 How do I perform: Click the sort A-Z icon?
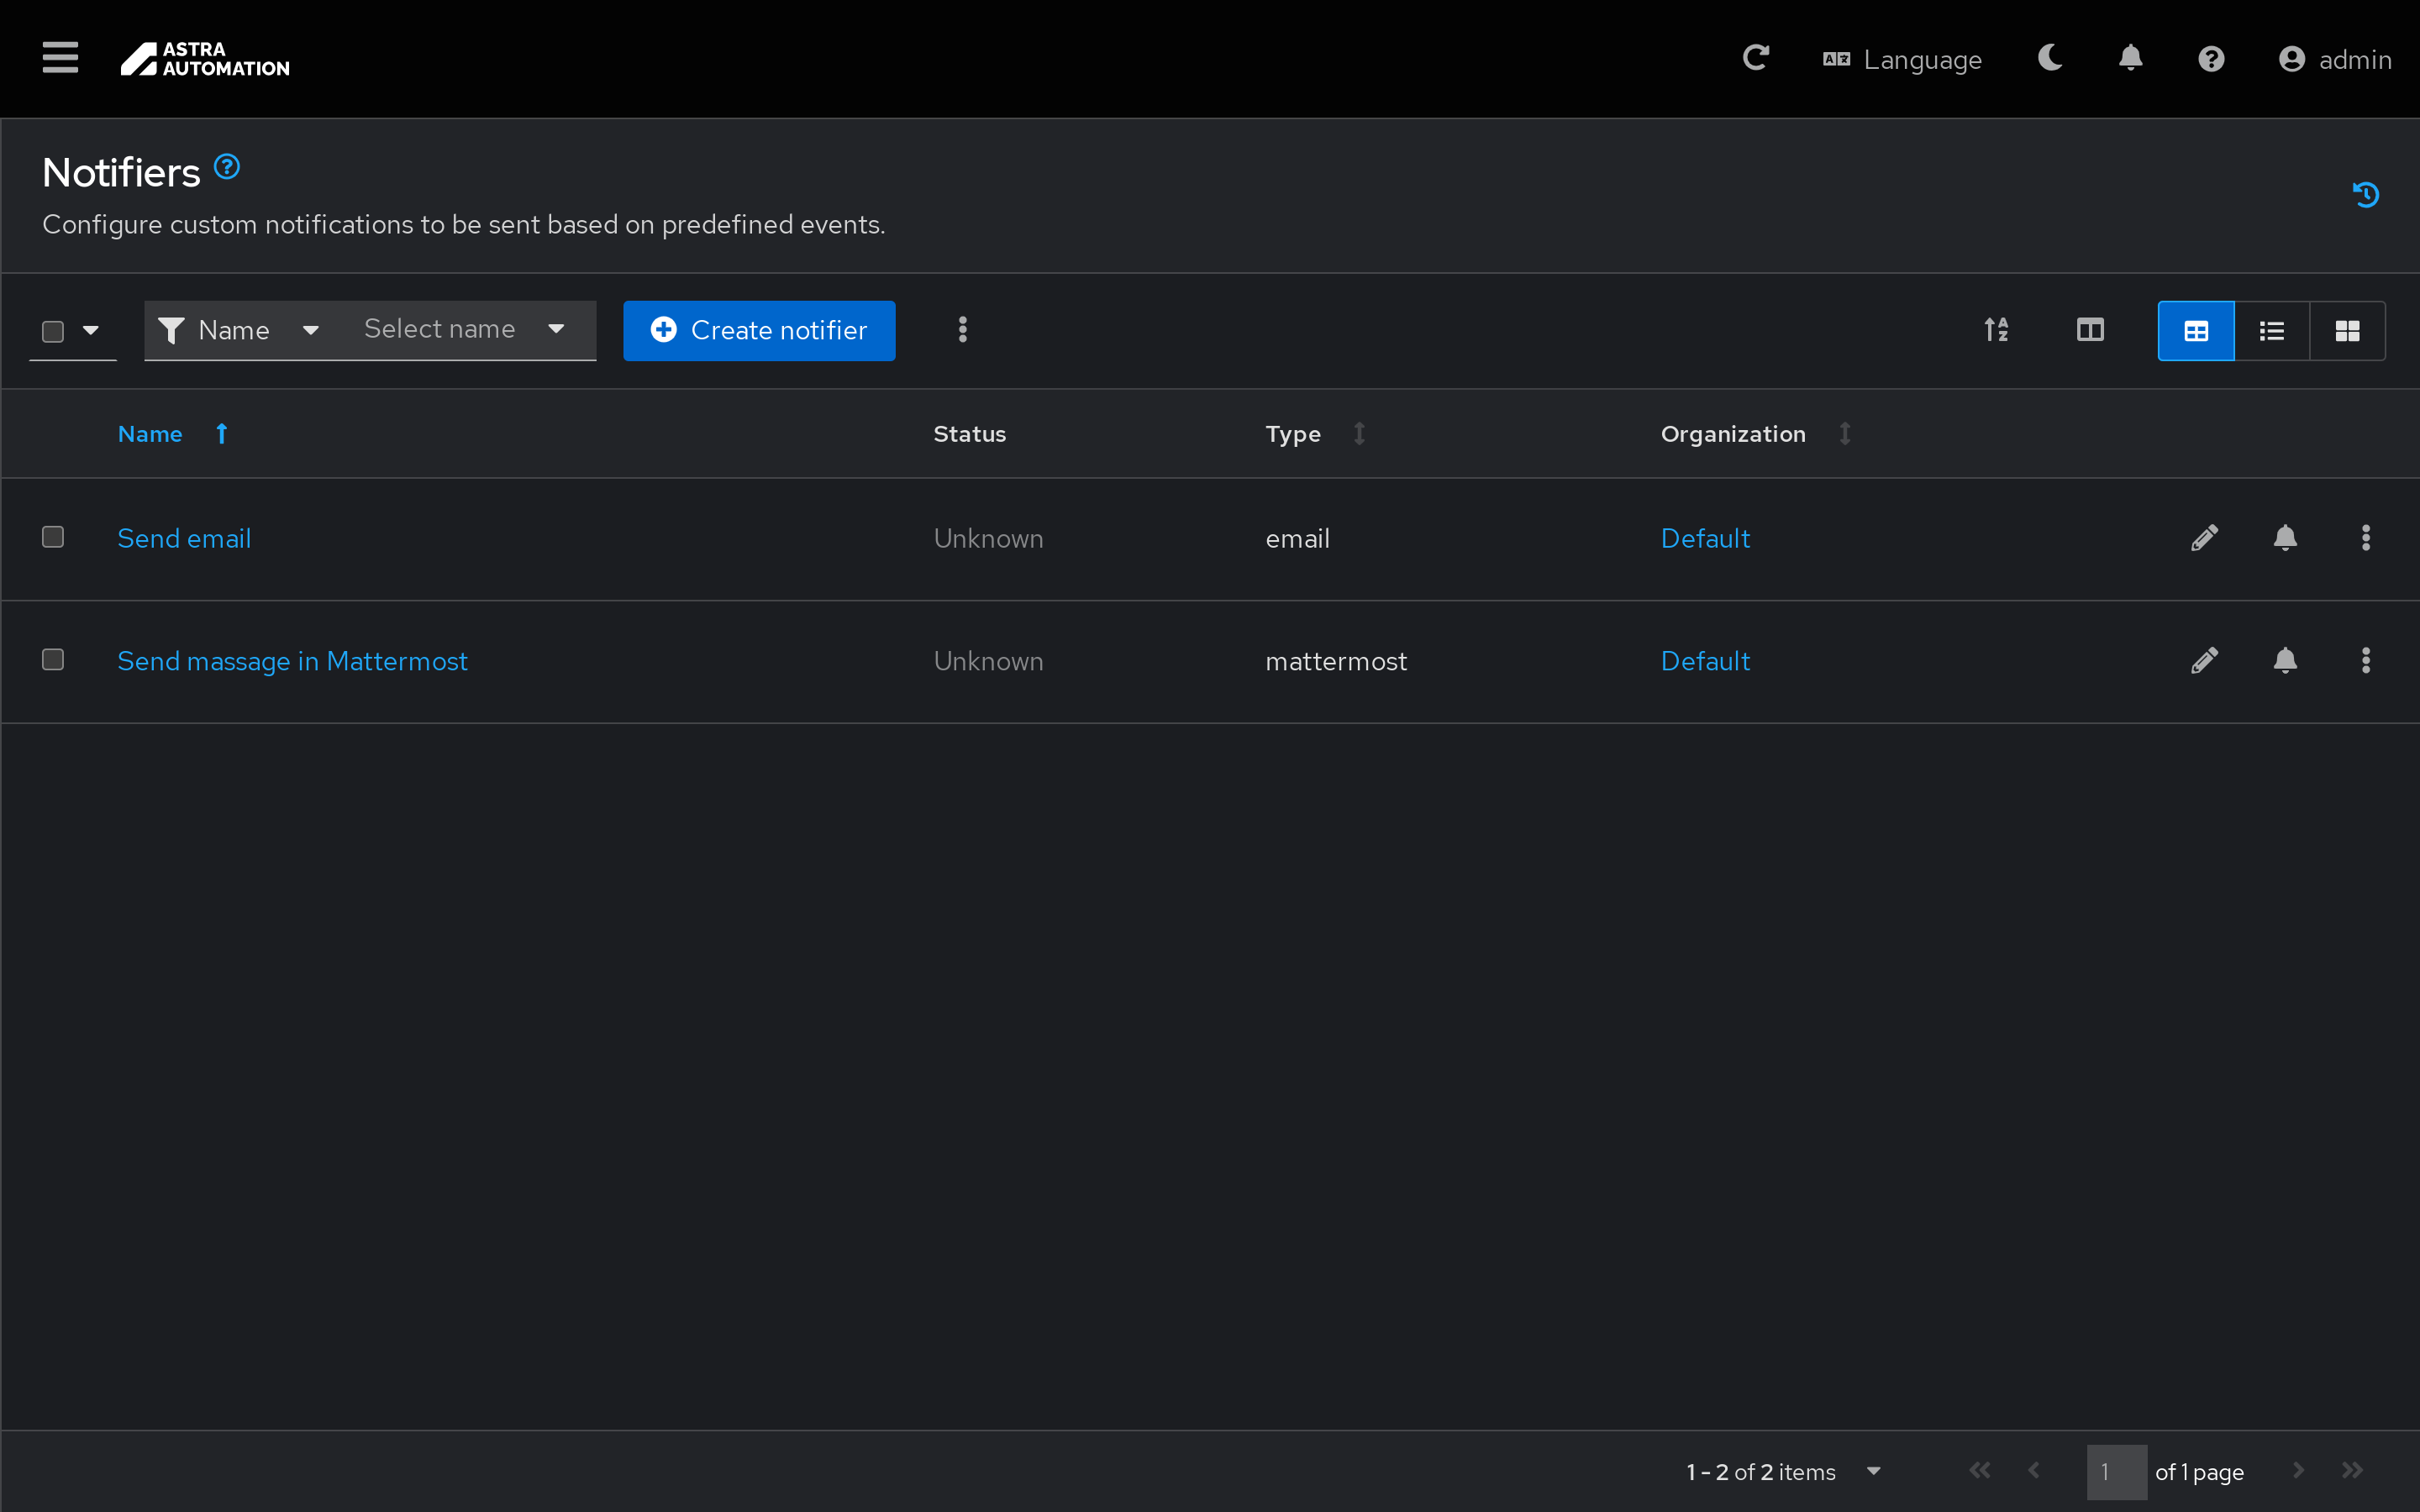tap(1996, 330)
